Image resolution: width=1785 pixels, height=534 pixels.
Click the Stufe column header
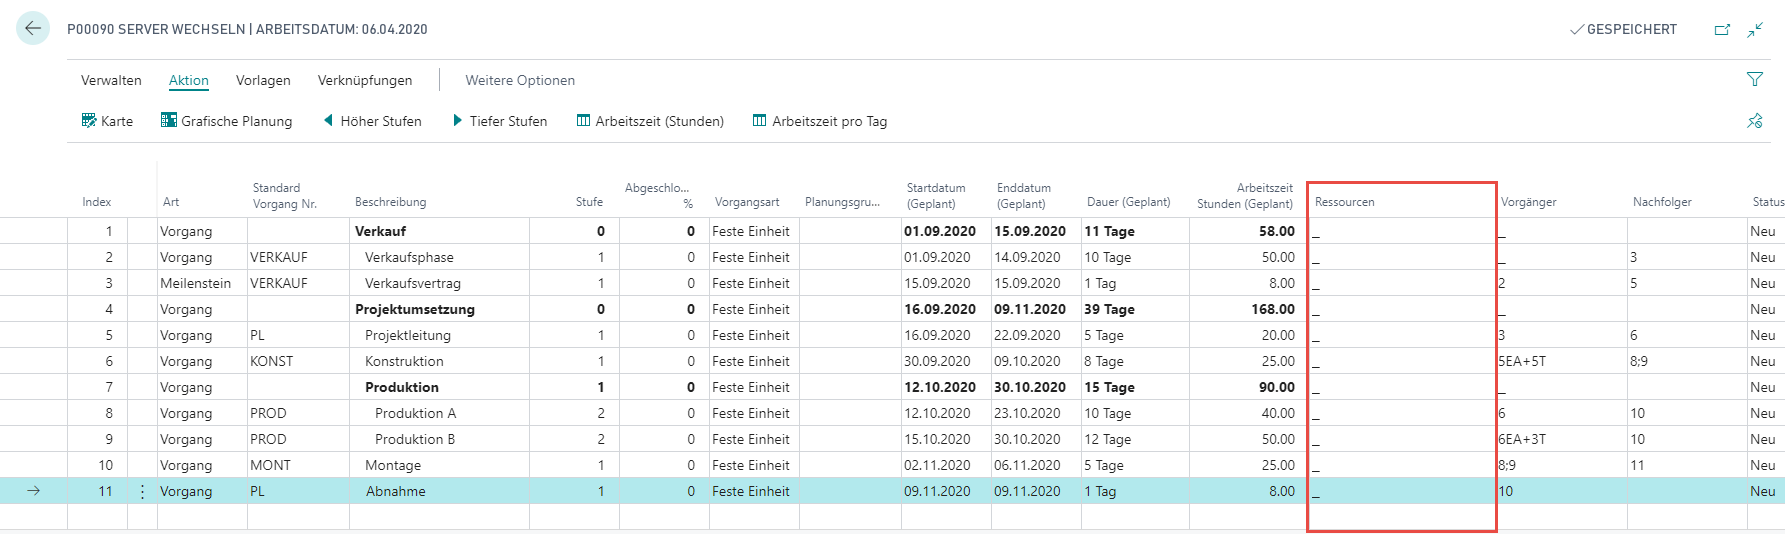click(589, 202)
